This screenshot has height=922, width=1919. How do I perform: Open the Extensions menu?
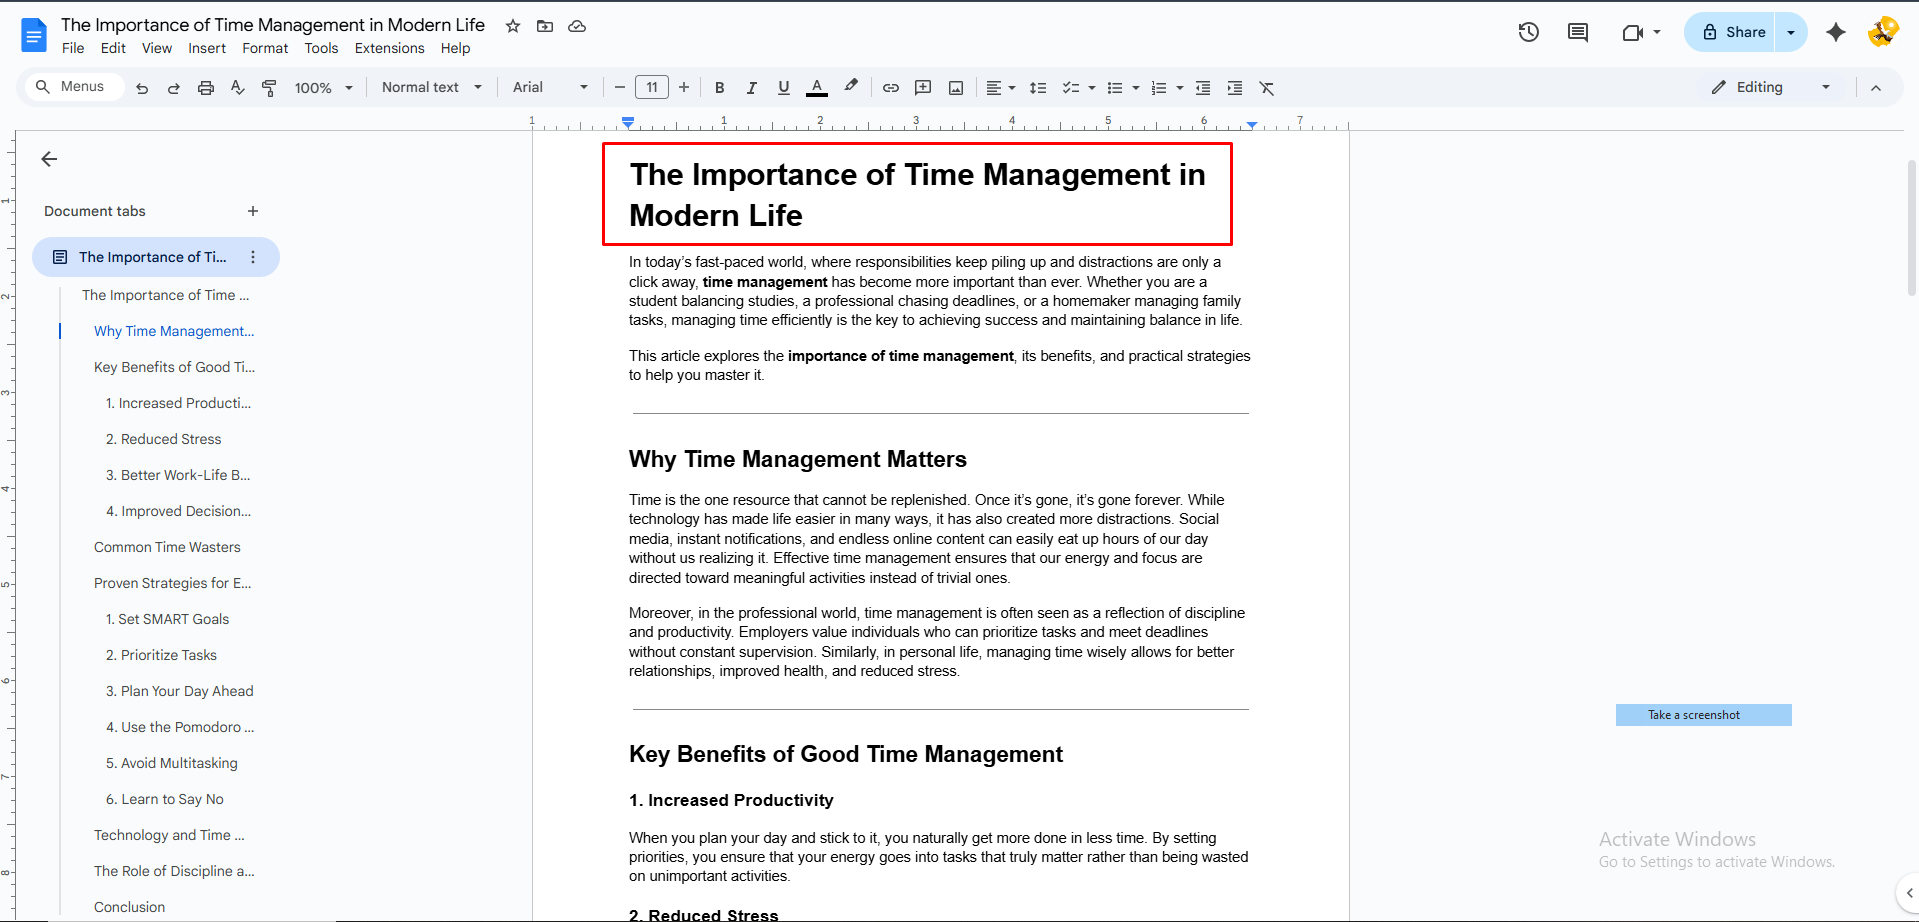coord(389,48)
